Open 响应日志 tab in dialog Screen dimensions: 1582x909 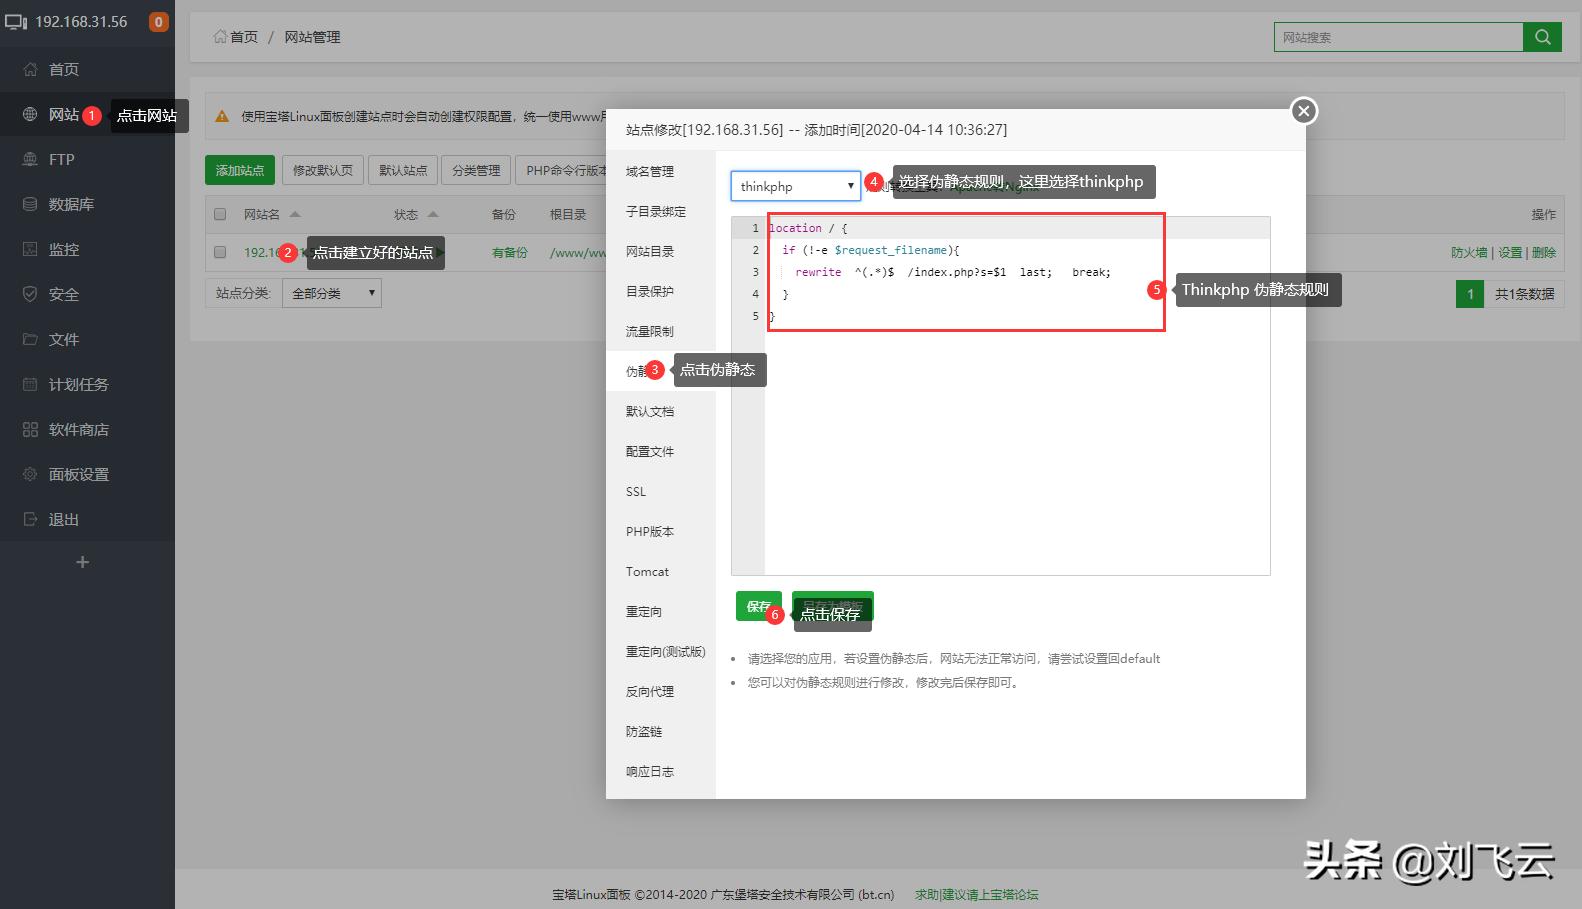[x=650, y=771]
